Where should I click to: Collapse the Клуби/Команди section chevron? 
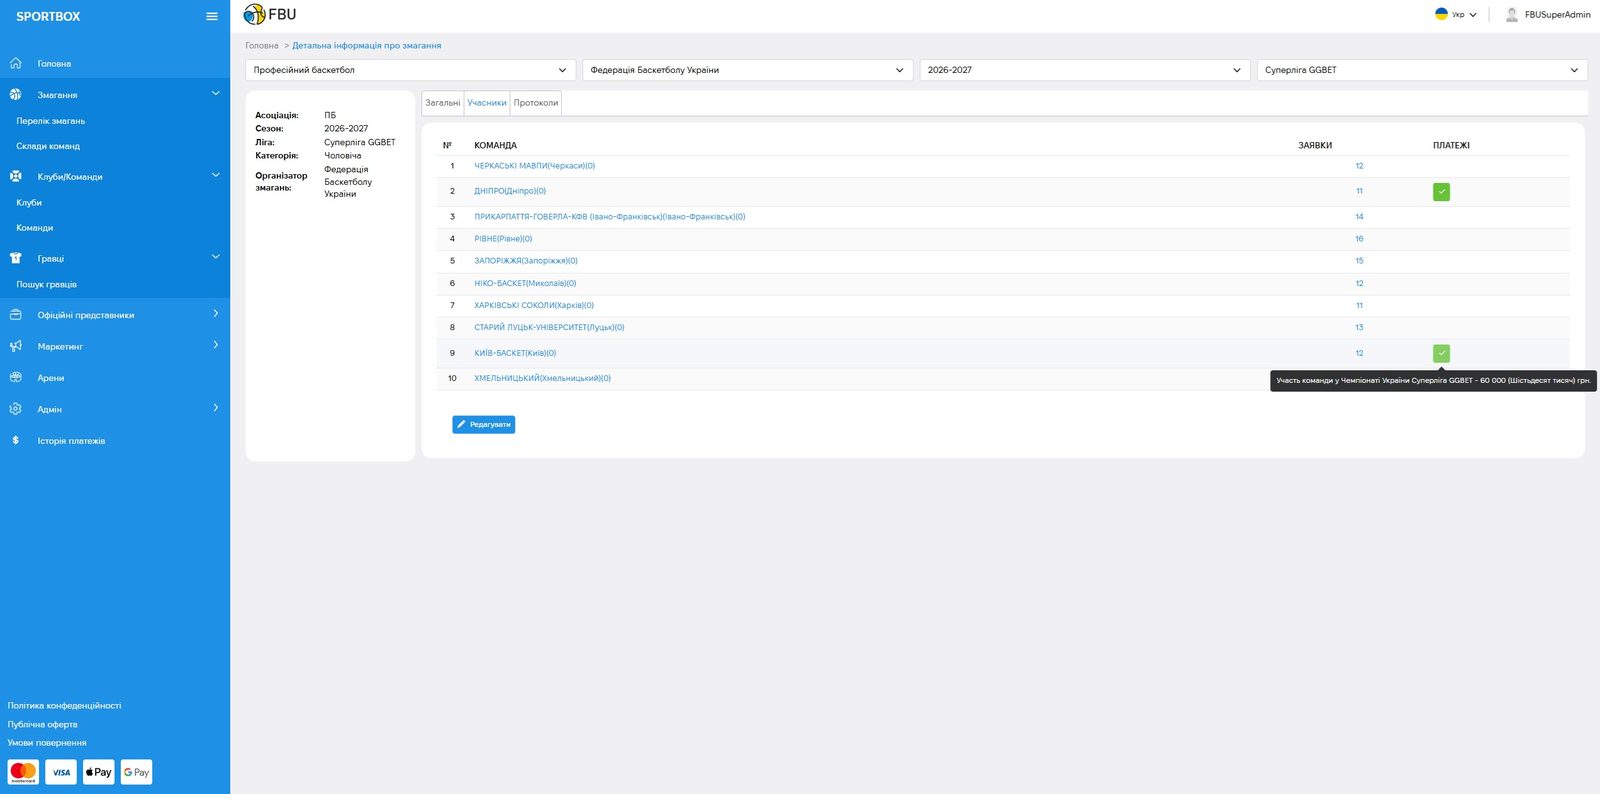[215, 176]
